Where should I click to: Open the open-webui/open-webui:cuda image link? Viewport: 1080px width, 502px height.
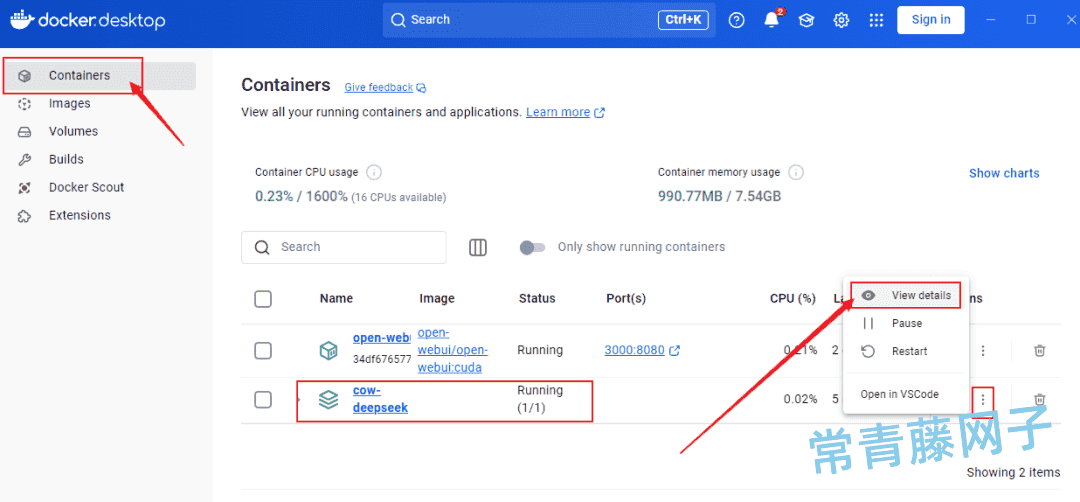(x=453, y=351)
